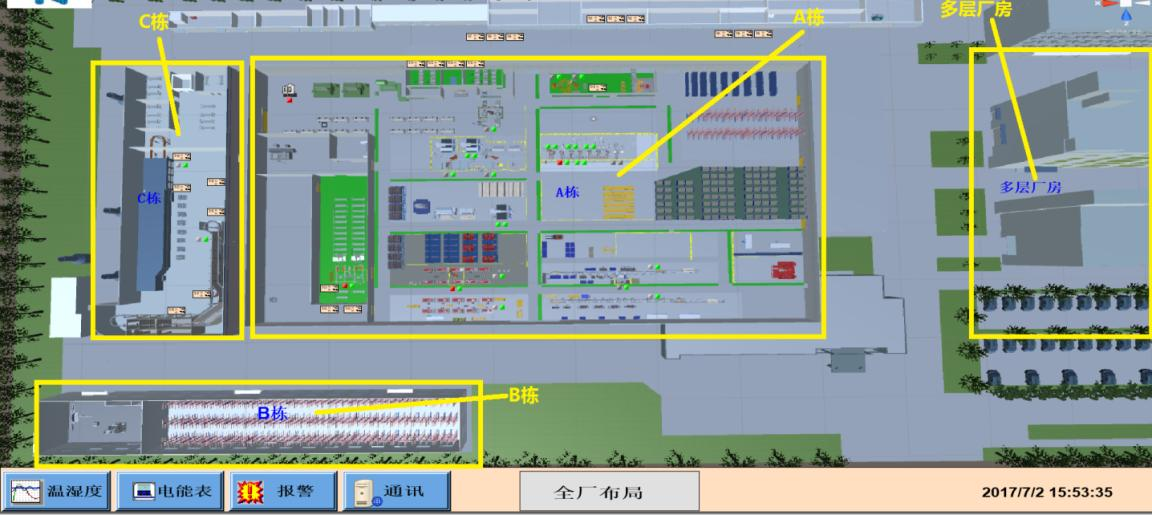The height and width of the screenshot is (515, 1152).
Task: Click the yellow C栋 callout label at top
Action: [x=153, y=22]
